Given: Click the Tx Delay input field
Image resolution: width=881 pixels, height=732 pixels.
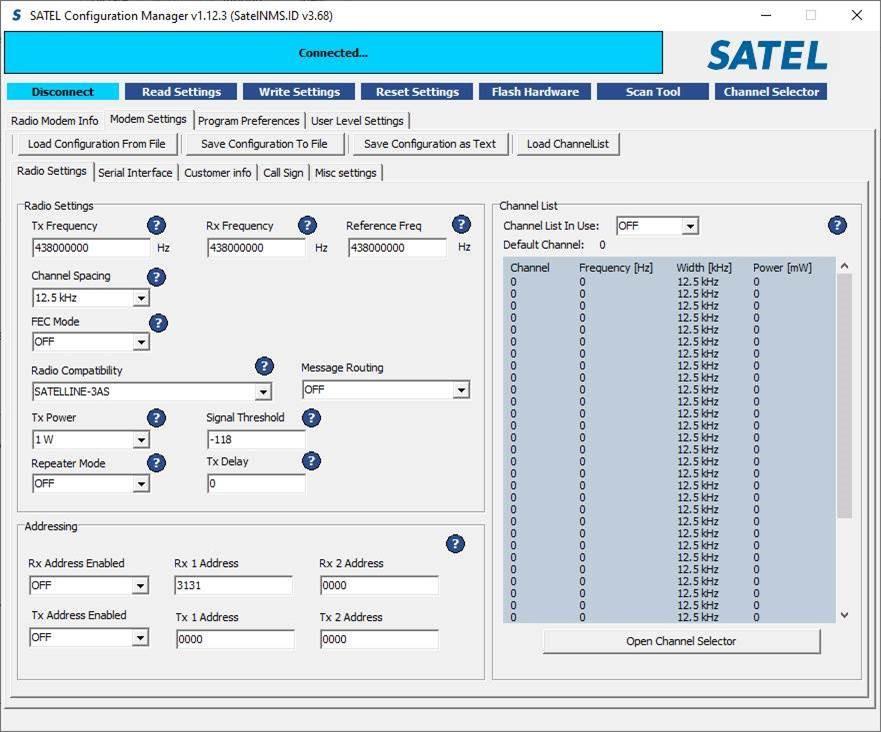Looking at the screenshot, I should point(256,484).
